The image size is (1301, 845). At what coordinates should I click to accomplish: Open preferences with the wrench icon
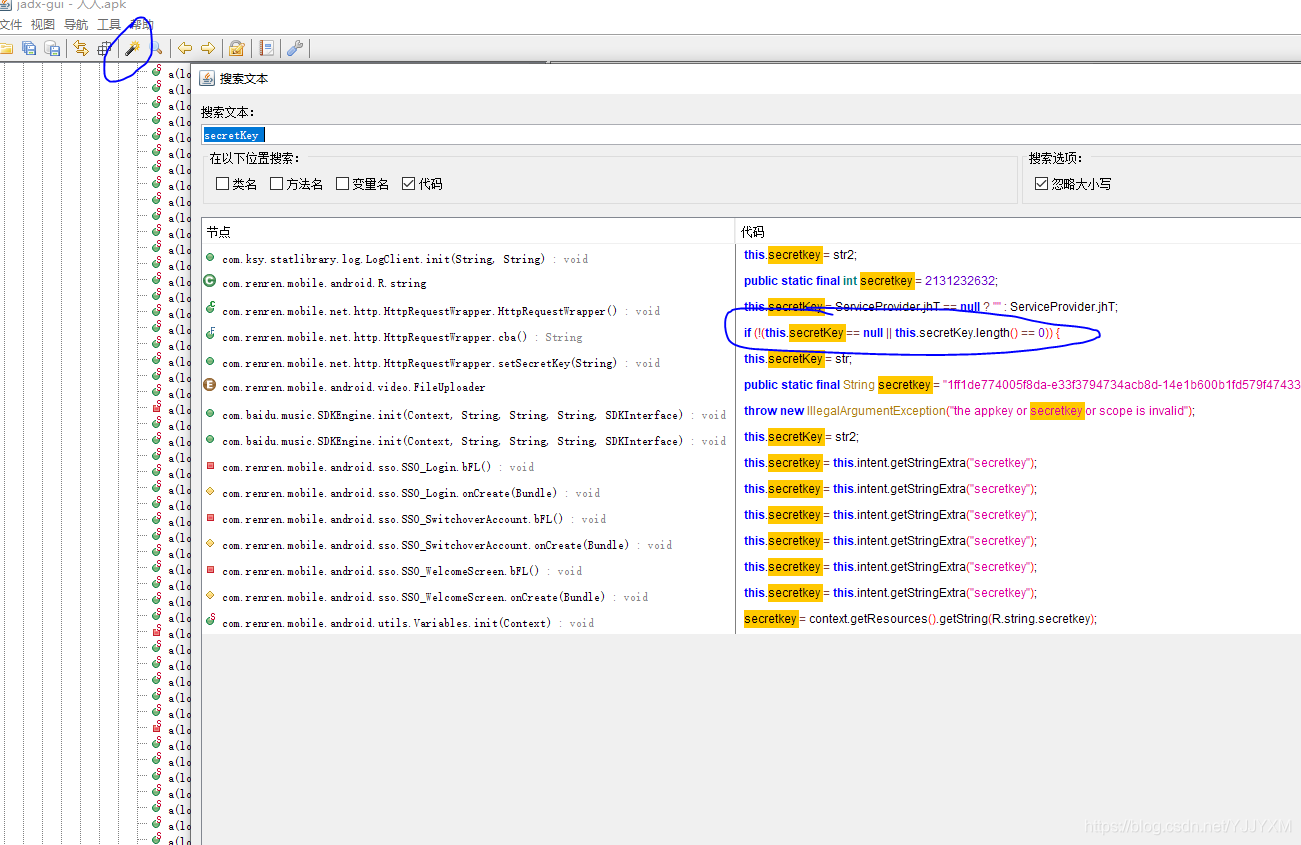click(295, 48)
